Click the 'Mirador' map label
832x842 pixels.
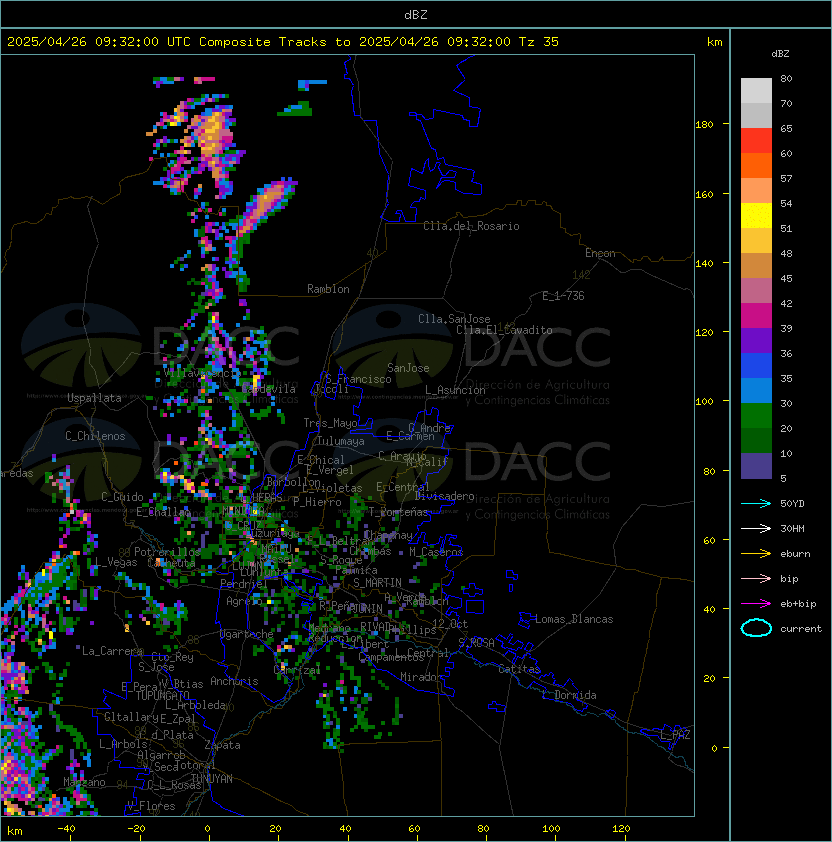(422, 677)
